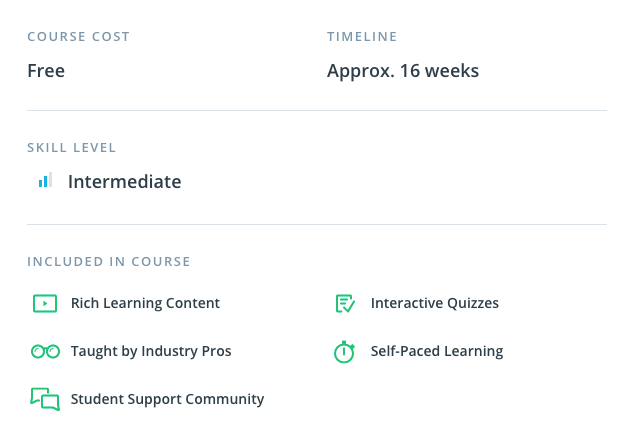Click the Self-Paced Learning text

pyautogui.click(x=436, y=351)
